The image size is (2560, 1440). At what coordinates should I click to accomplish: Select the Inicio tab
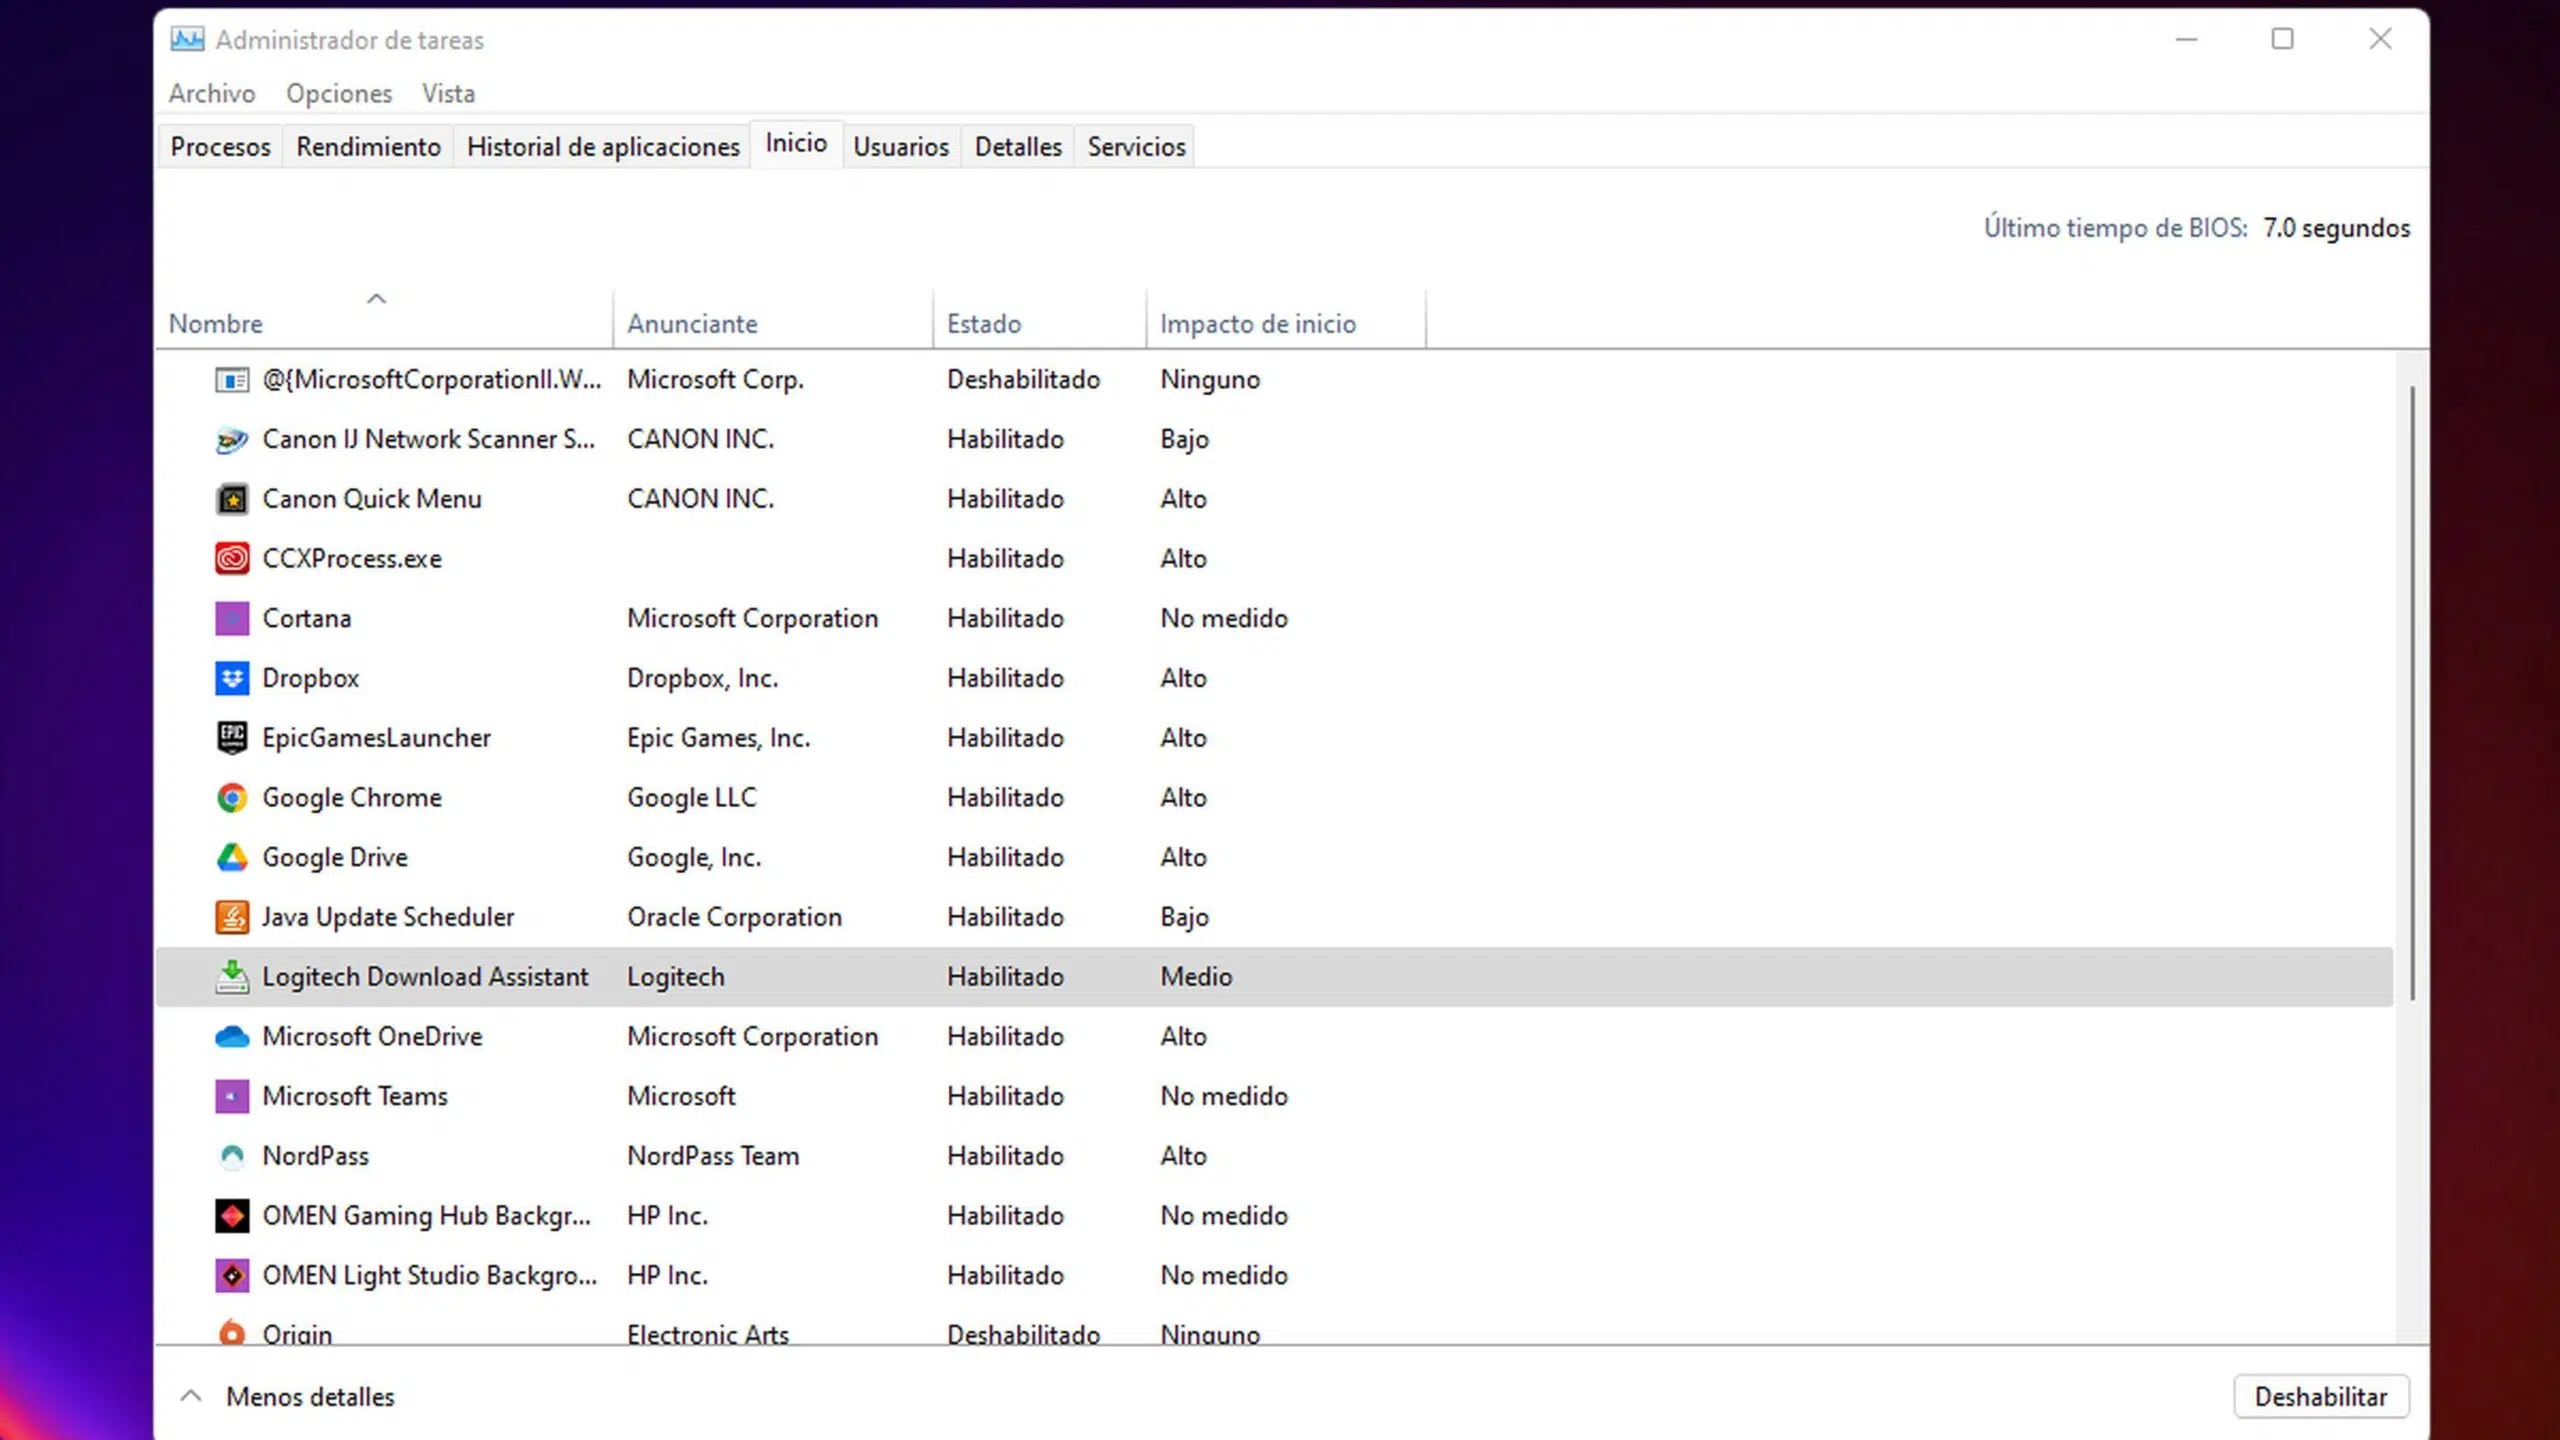(x=796, y=143)
